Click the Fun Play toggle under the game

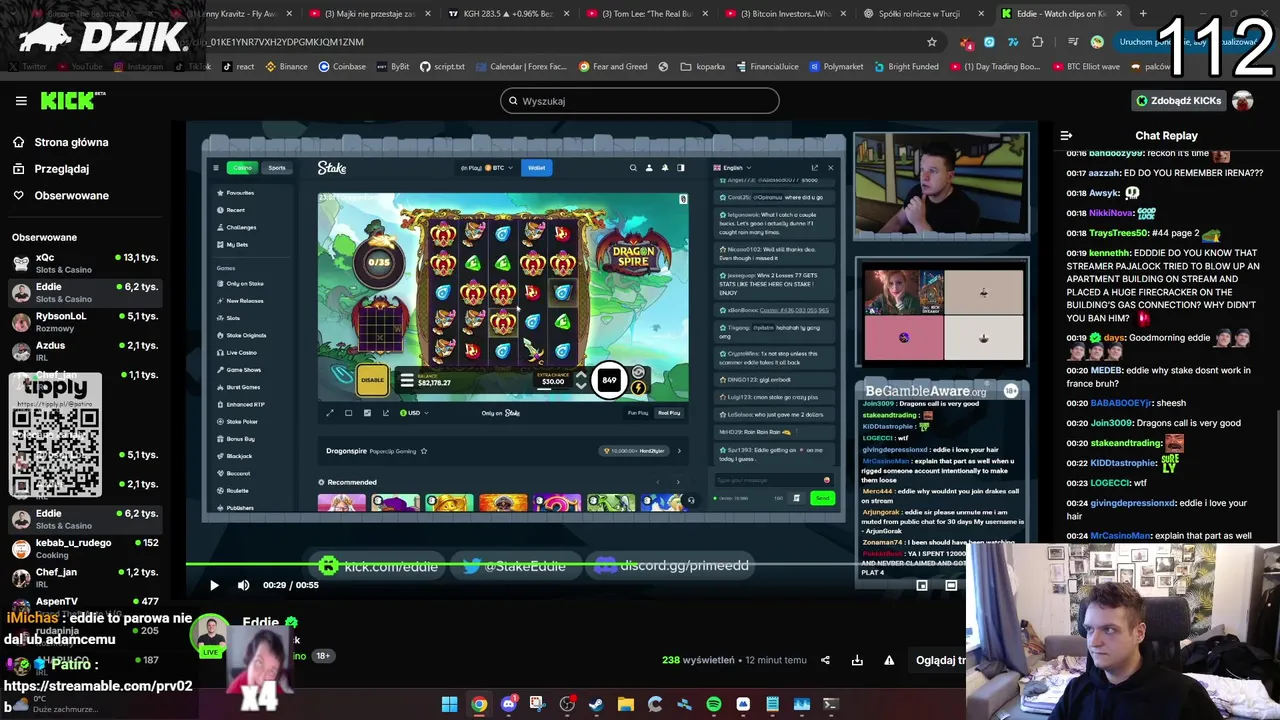[637, 413]
